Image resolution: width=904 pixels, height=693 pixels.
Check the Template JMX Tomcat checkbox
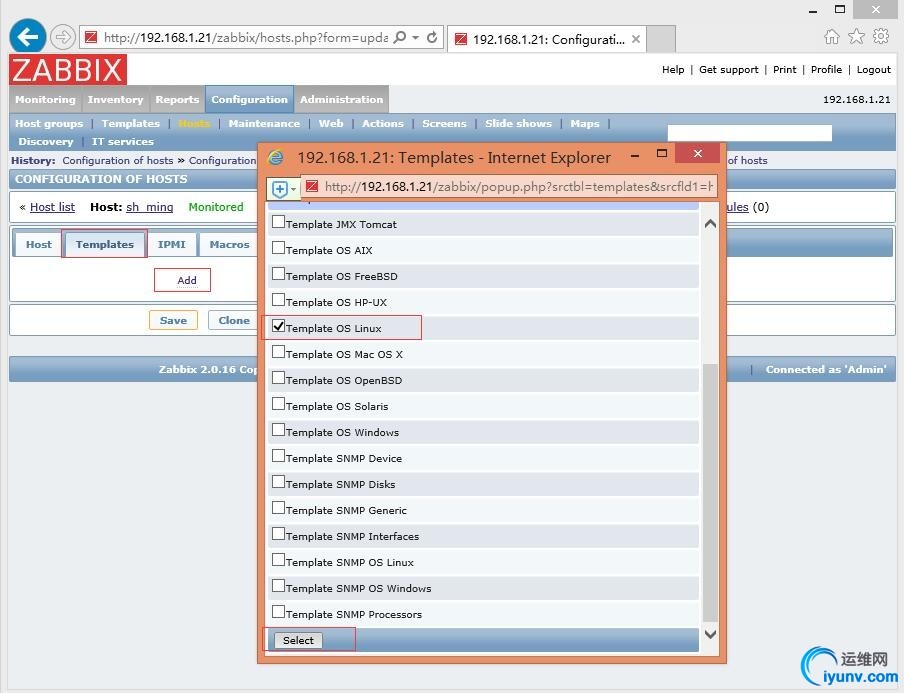[278, 221]
